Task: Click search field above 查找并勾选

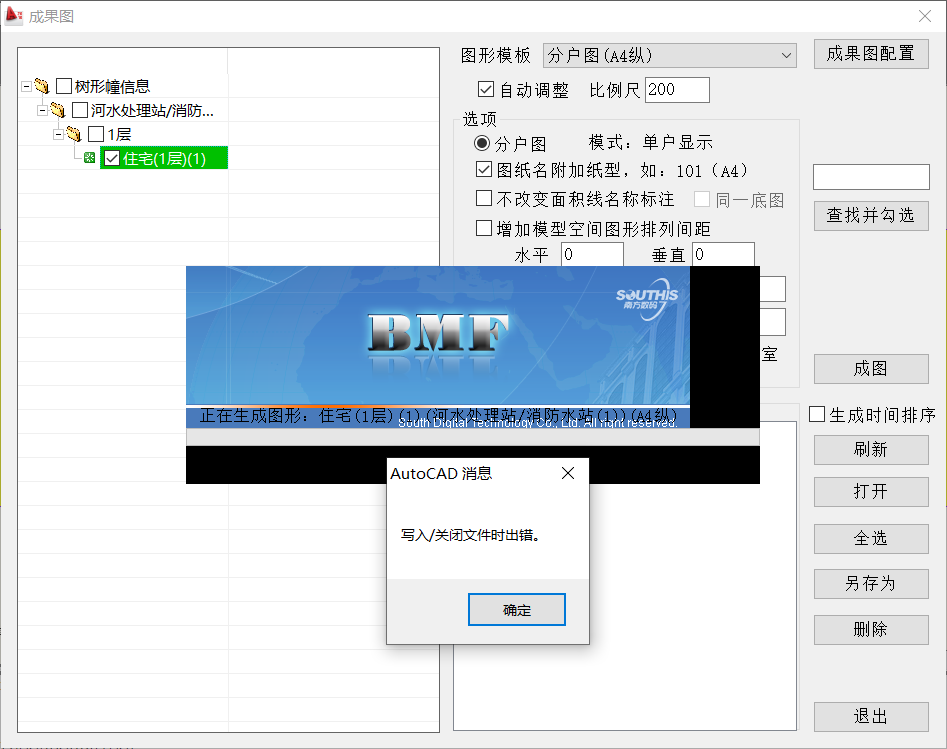Action: pos(871,177)
